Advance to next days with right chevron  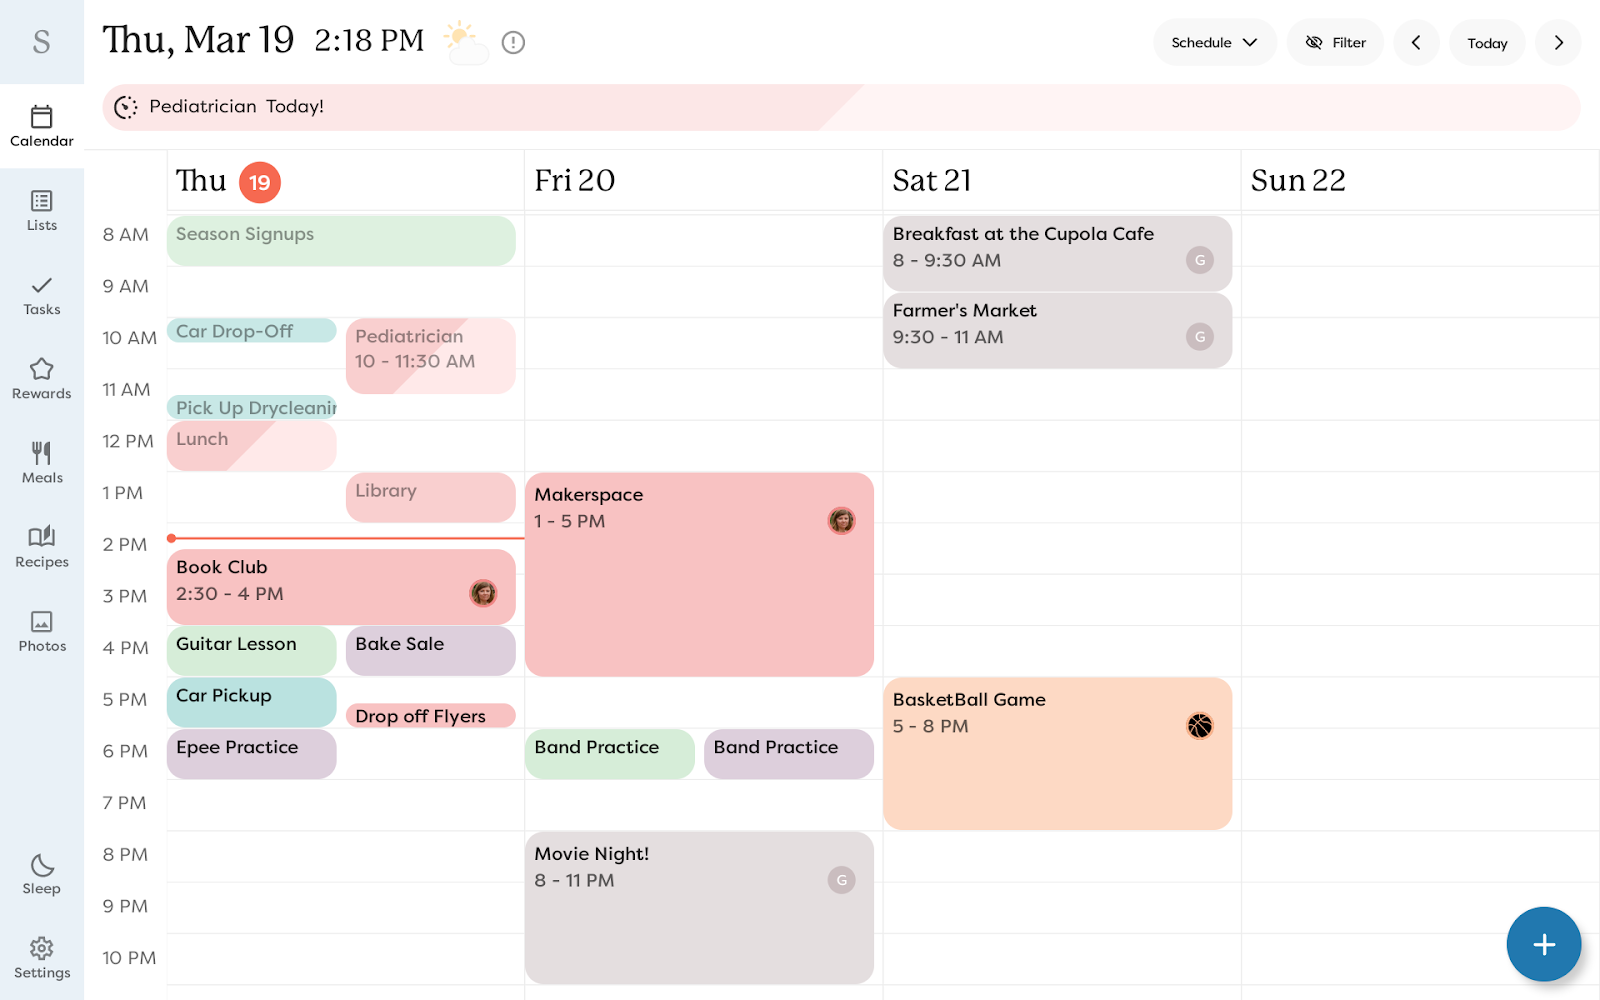[1558, 42]
